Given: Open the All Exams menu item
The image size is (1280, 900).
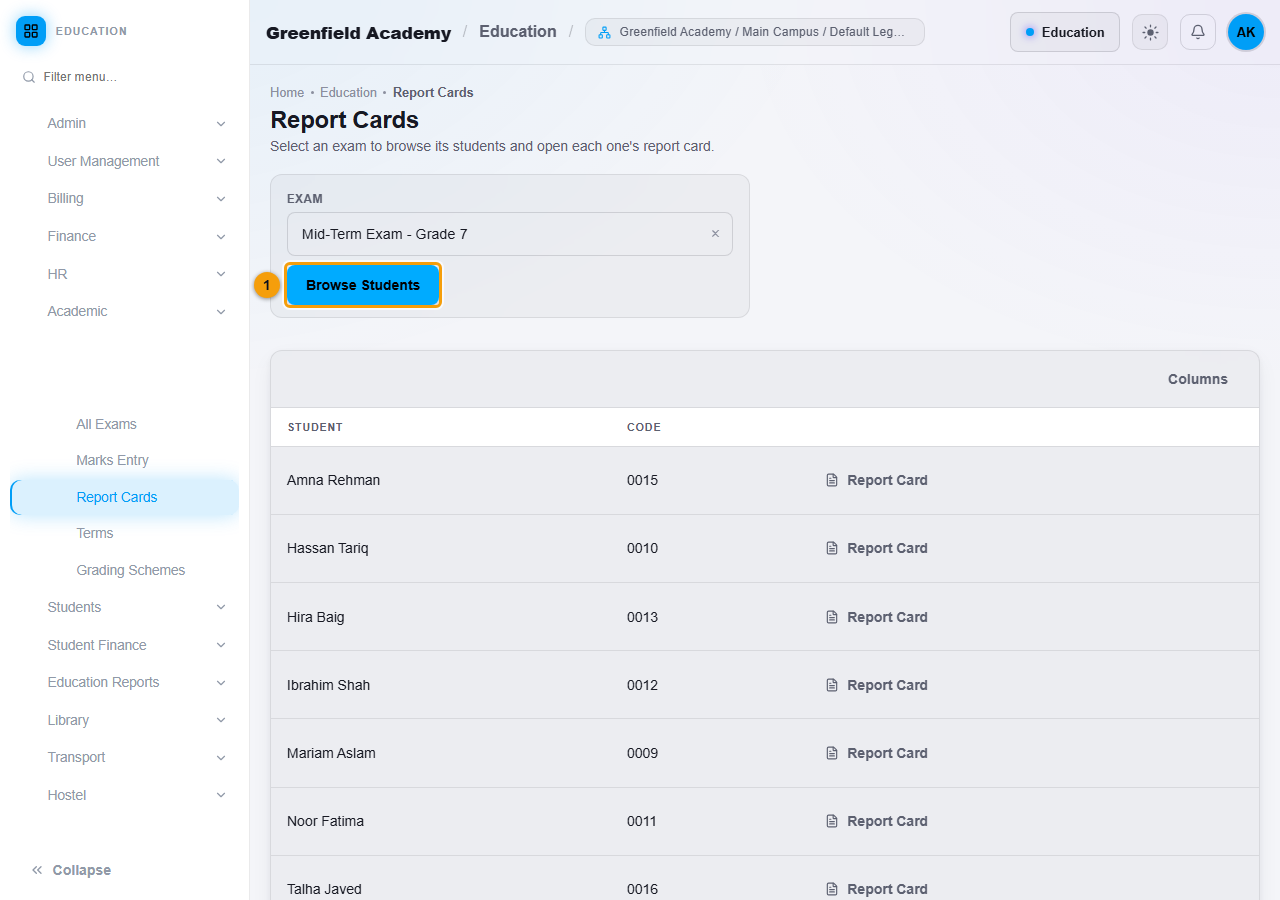Looking at the screenshot, I should click(x=125, y=424).
